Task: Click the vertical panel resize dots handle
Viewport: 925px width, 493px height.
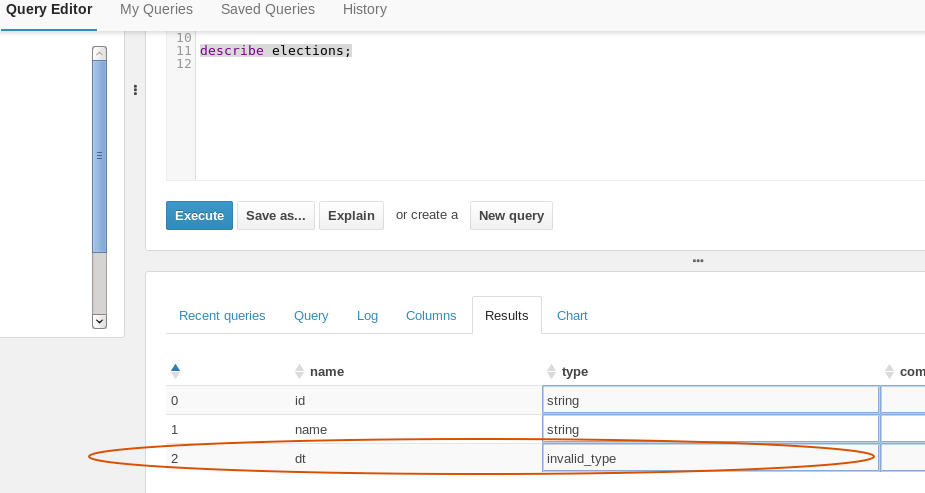Action: point(135,90)
